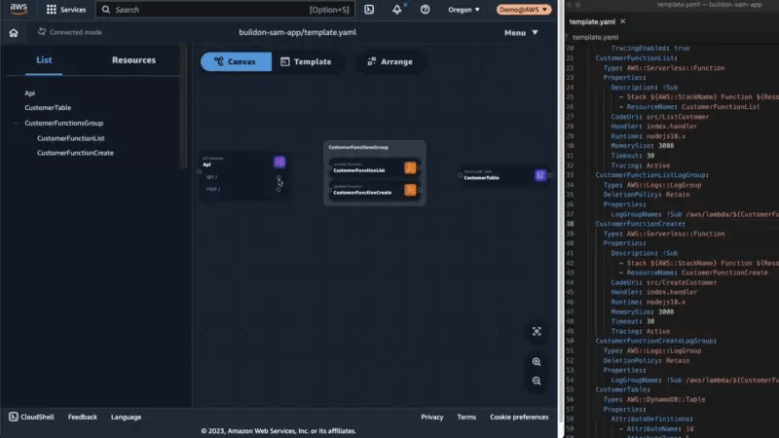Select CustomerFunctionsGroup in the resource list

64,123
